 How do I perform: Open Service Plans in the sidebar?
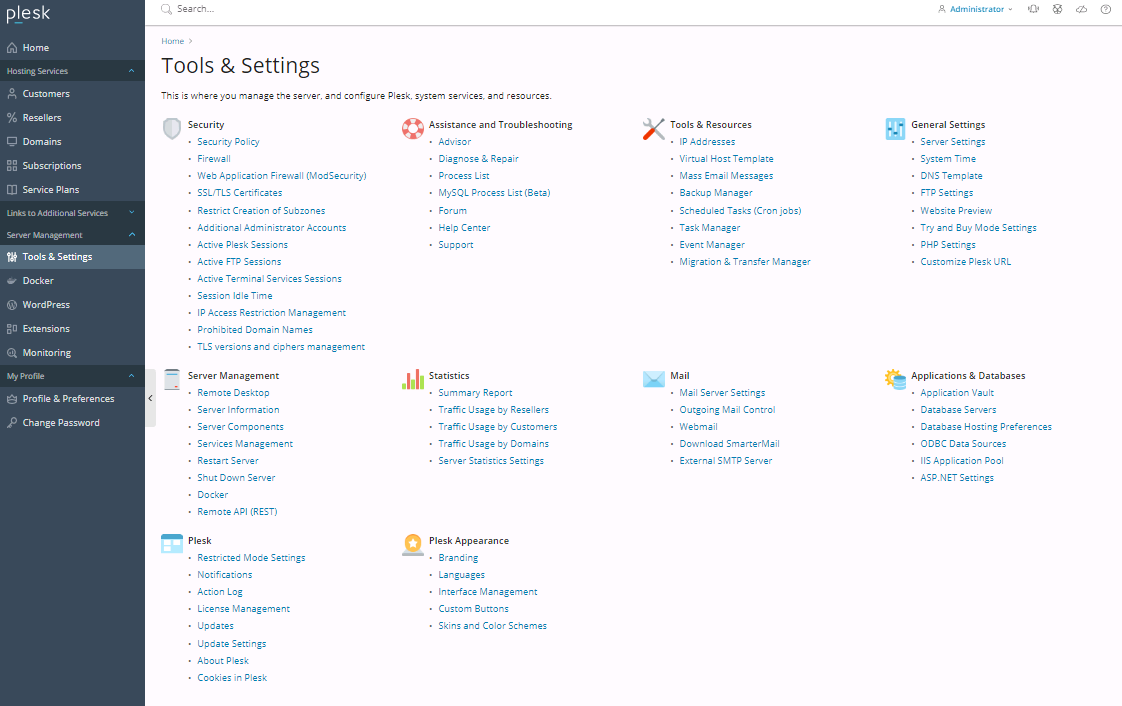tap(72, 190)
